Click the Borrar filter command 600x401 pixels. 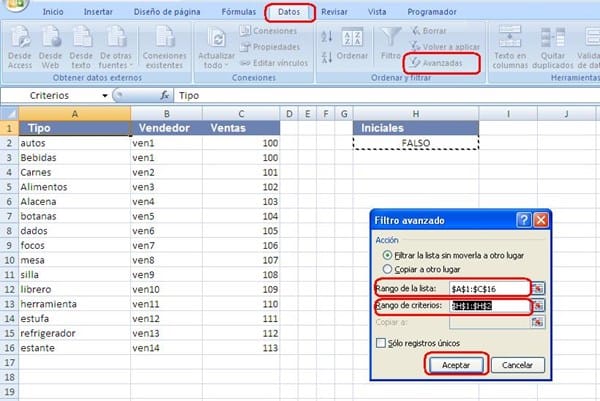pyautogui.click(x=429, y=31)
